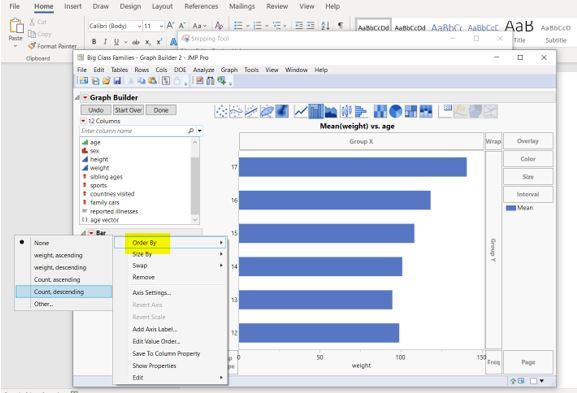Click Underline in the Word ribbon
The image size is (577, 393).
[x=116, y=42]
